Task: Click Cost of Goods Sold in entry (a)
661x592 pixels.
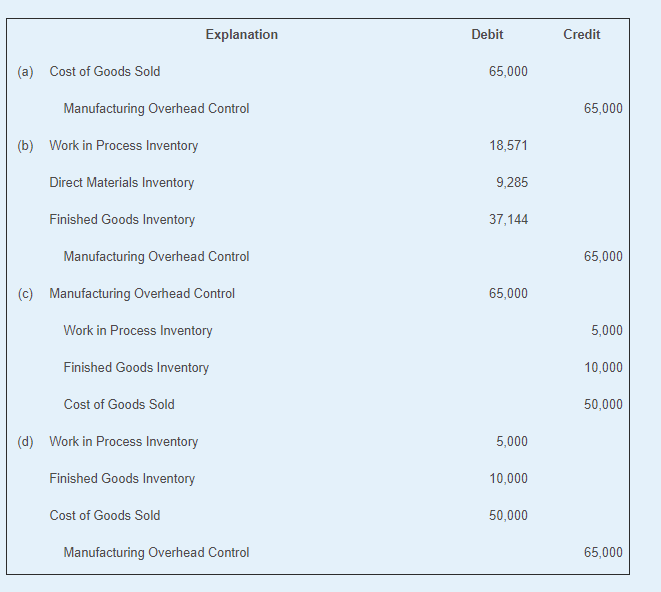Action: pyautogui.click(x=104, y=72)
